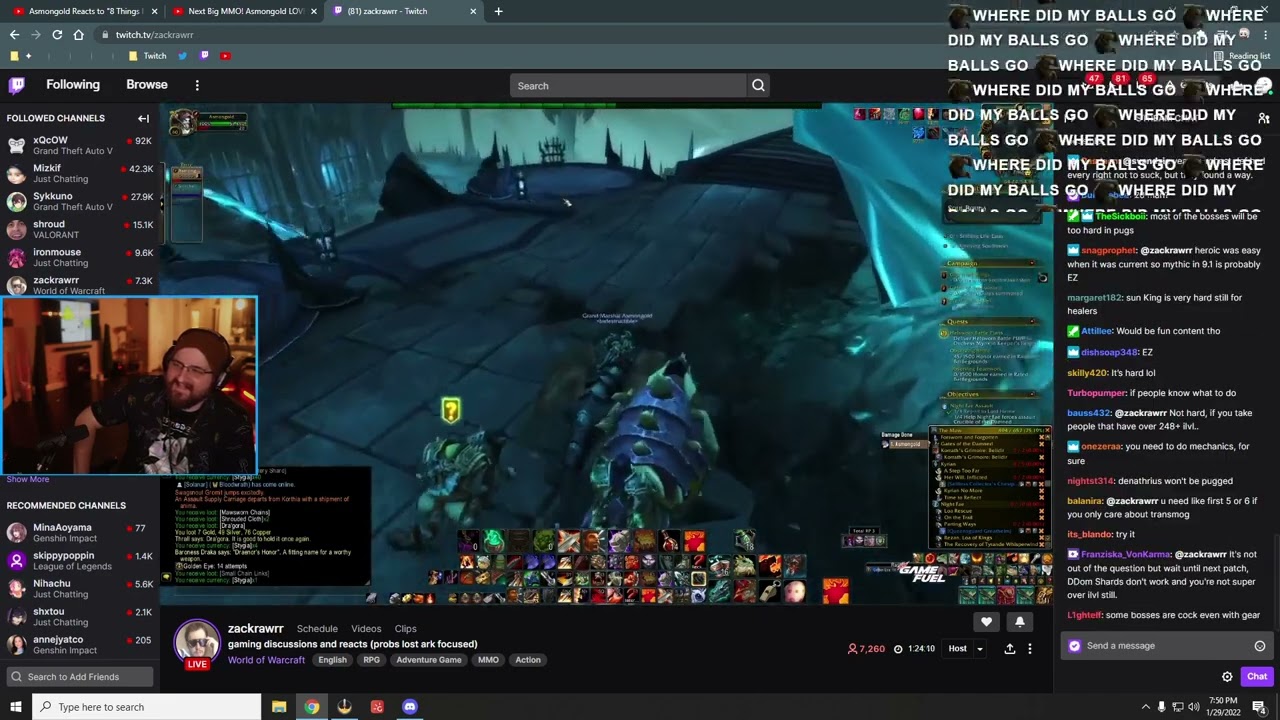This screenshot has height=720, width=1280.
Task: Switch to Next Big MMO YouTube tab
Action: (x=243, y=11)
